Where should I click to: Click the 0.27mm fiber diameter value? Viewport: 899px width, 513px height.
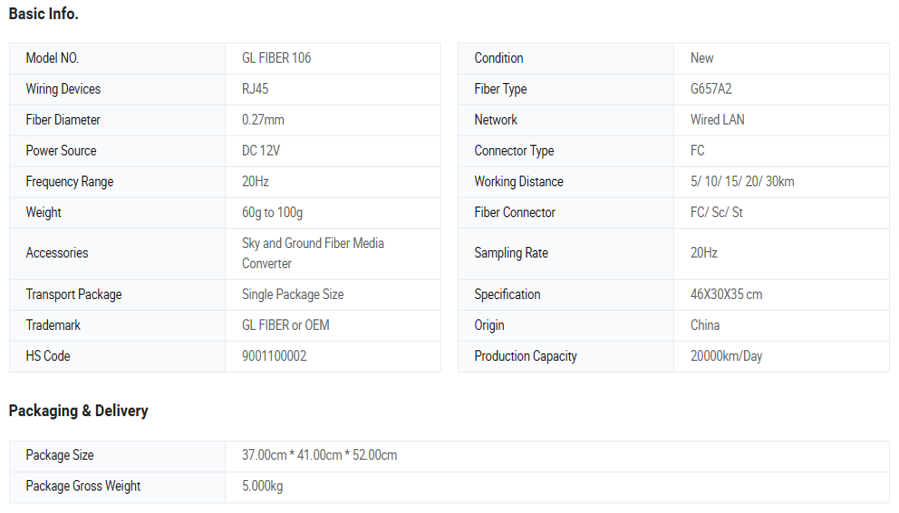tap(263, 120)
